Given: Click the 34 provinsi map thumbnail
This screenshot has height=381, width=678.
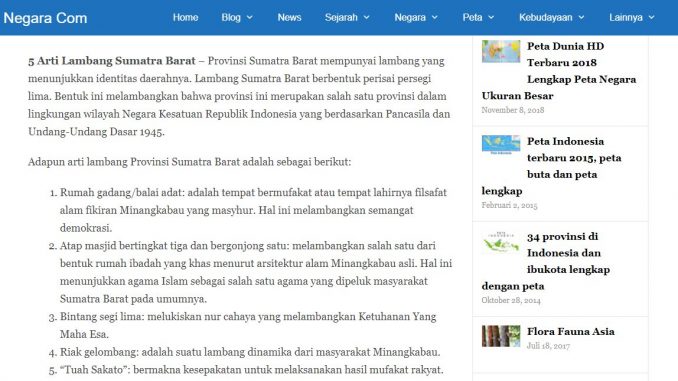Looking at the screenshot, I should coord(501,242).
